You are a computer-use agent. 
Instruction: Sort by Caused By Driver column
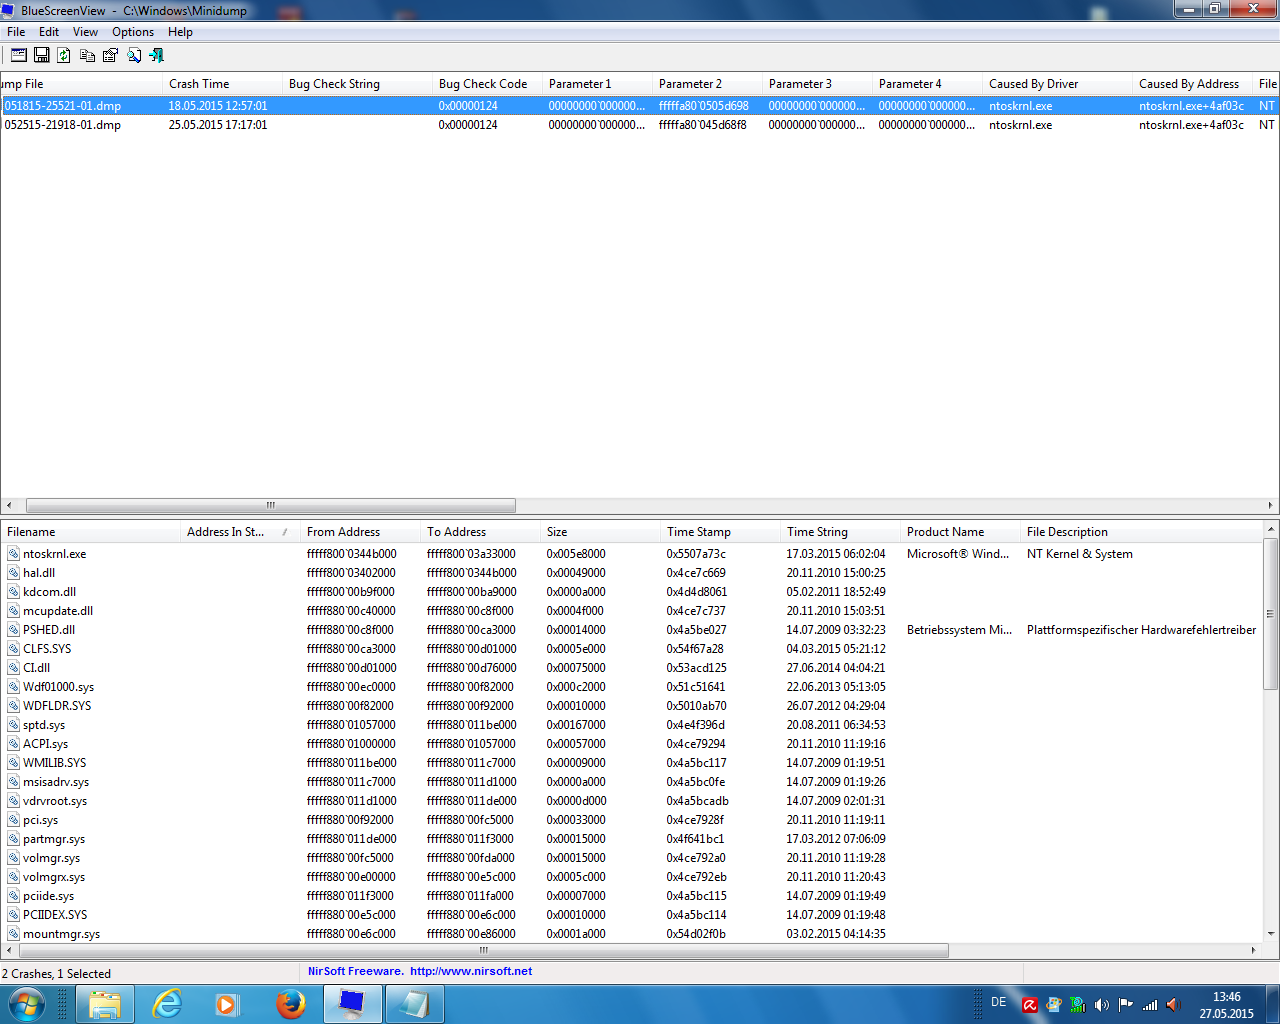1057,84
